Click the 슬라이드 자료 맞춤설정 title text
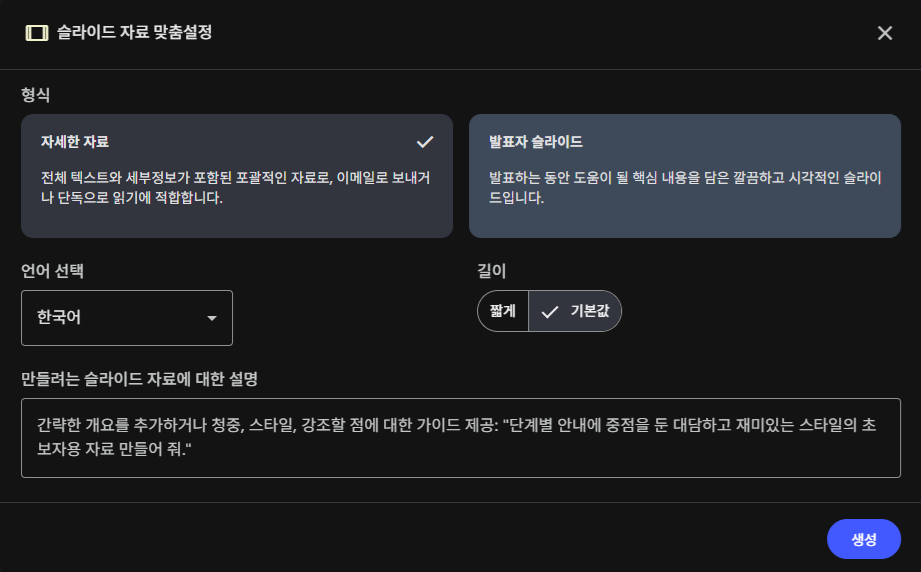Image resolution: width=921 pixels, height=572 pixels. 134,33
